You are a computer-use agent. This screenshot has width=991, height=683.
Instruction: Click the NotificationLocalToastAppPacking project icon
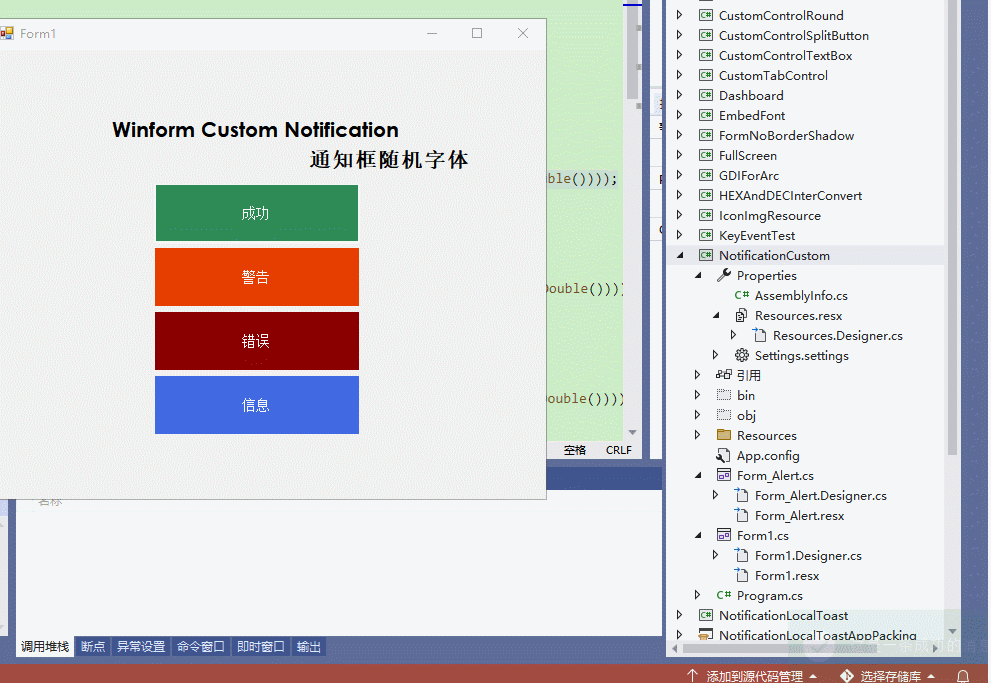704,635
